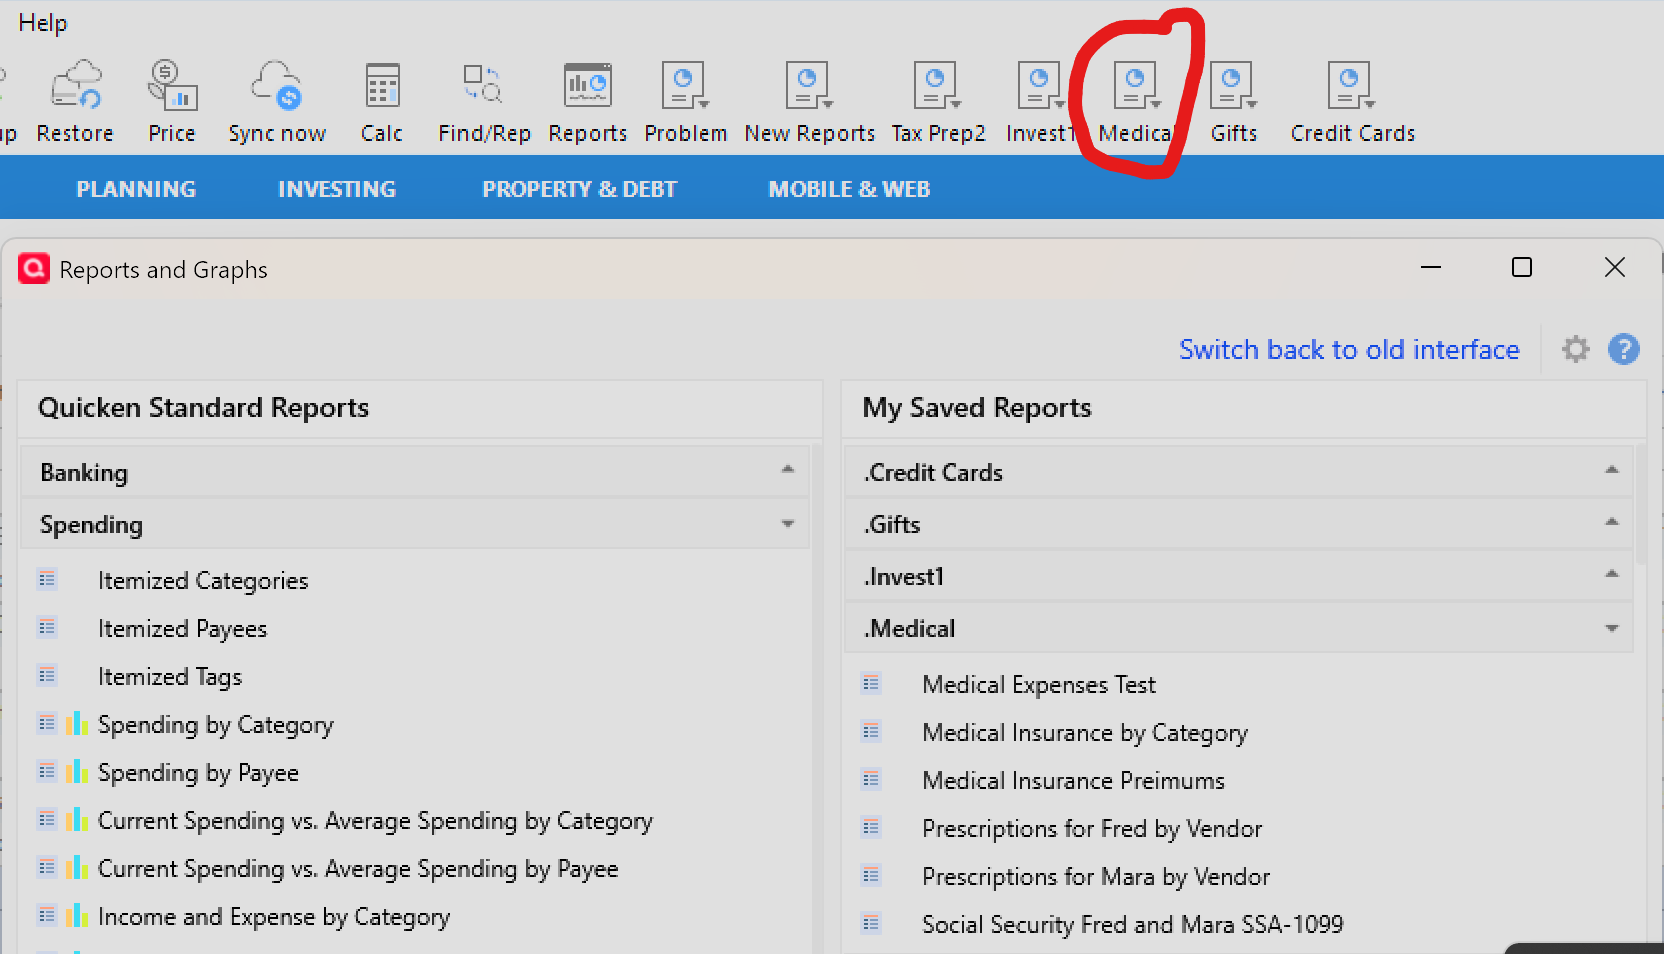Viewport: 1664px width, 954px height.
Task: Open the Gifts report toolbar icon
Action: point(1234,86)
